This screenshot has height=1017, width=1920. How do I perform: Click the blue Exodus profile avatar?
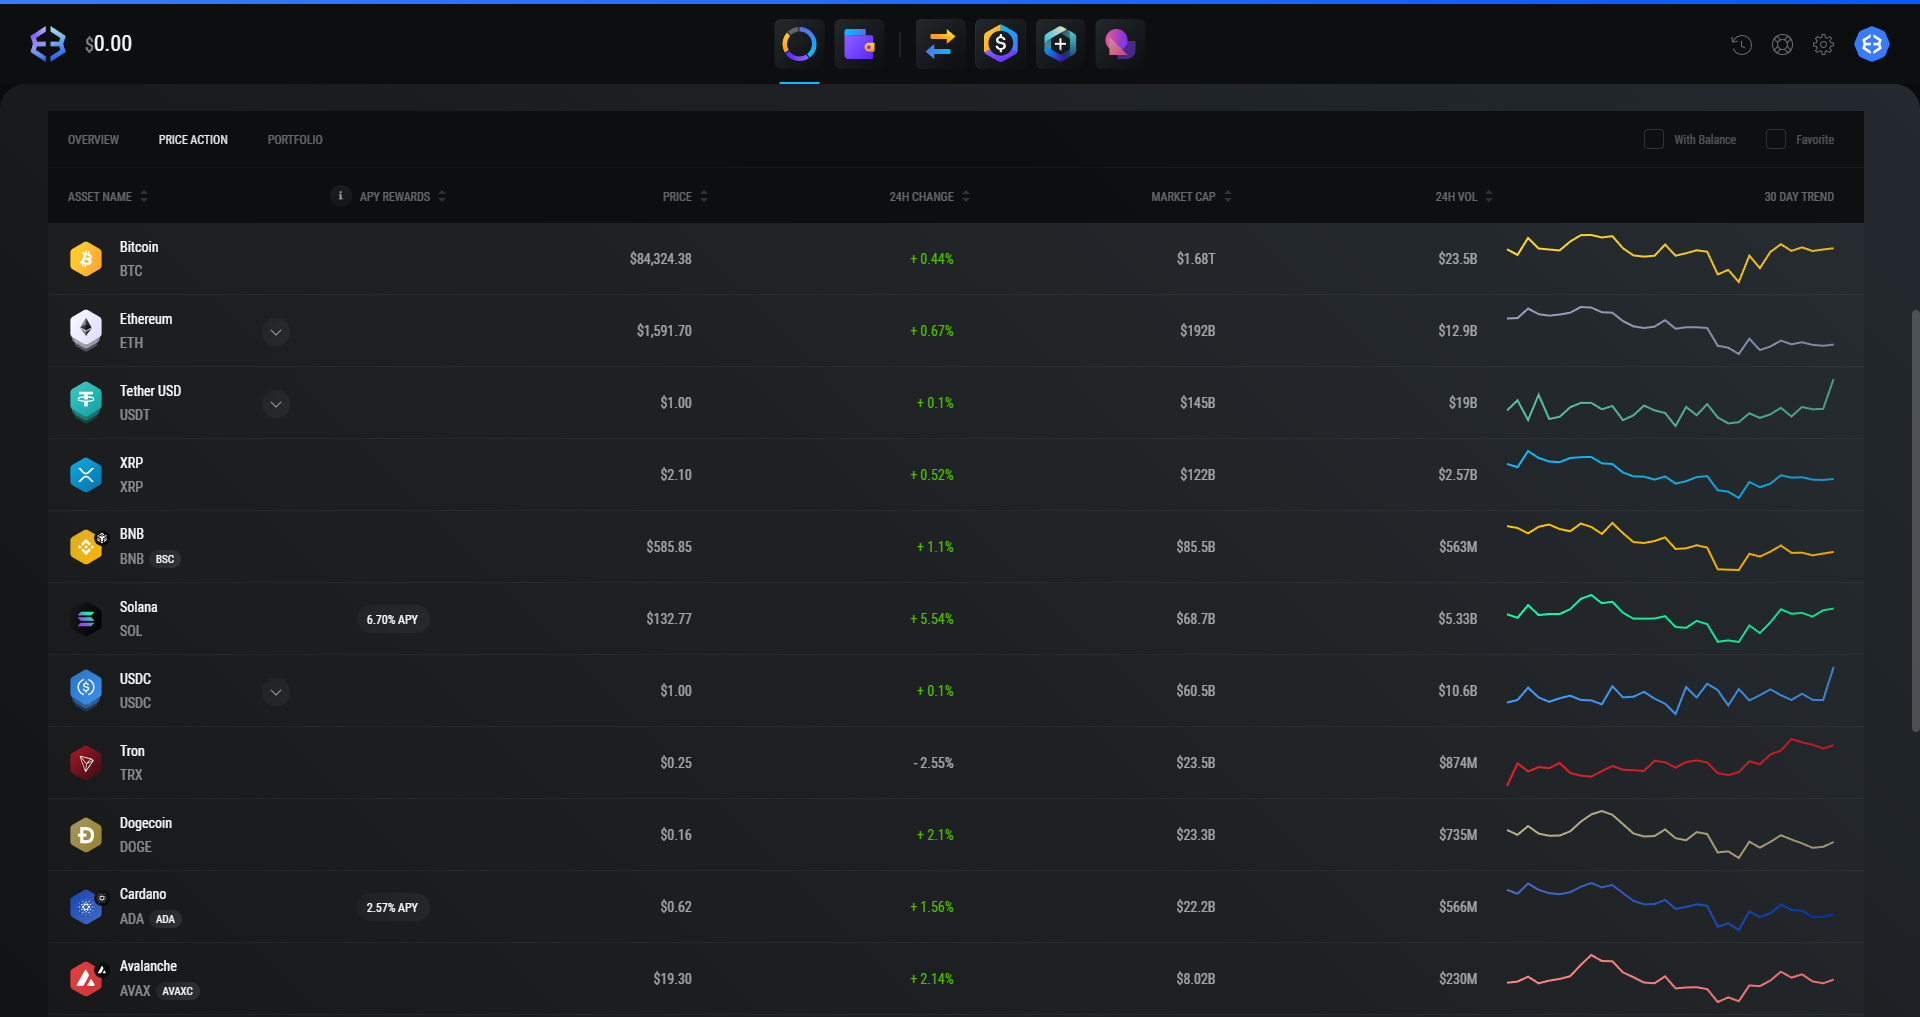[1872, 44]
